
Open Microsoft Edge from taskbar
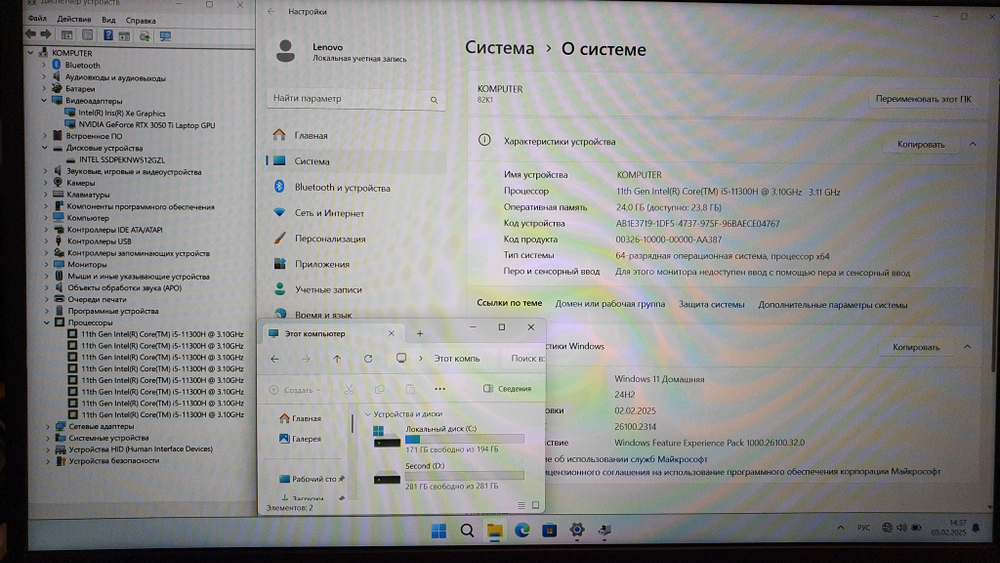522,530
